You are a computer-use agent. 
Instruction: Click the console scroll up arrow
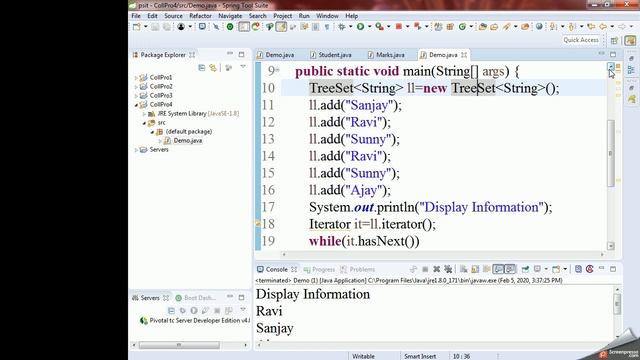point(617,290)
